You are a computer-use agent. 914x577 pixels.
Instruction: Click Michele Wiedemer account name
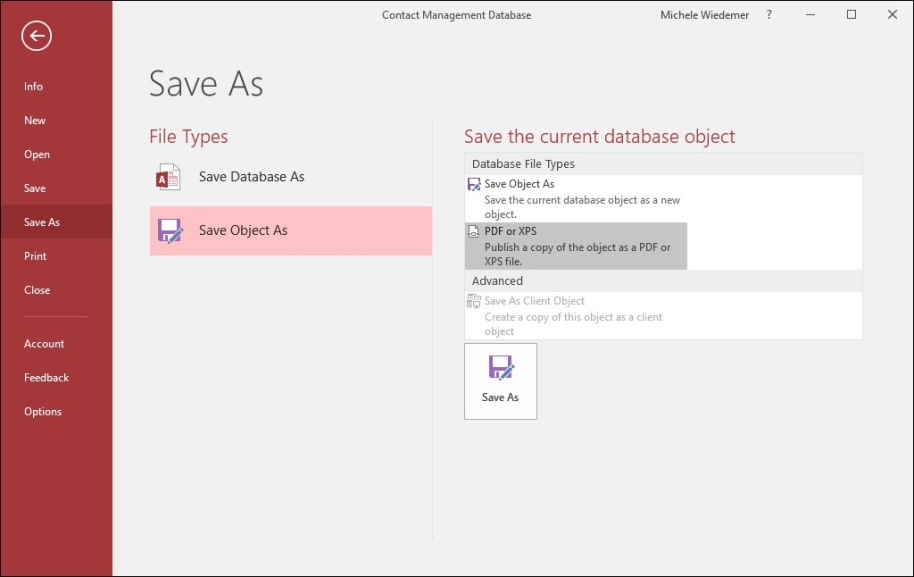[x=704, y=15]
